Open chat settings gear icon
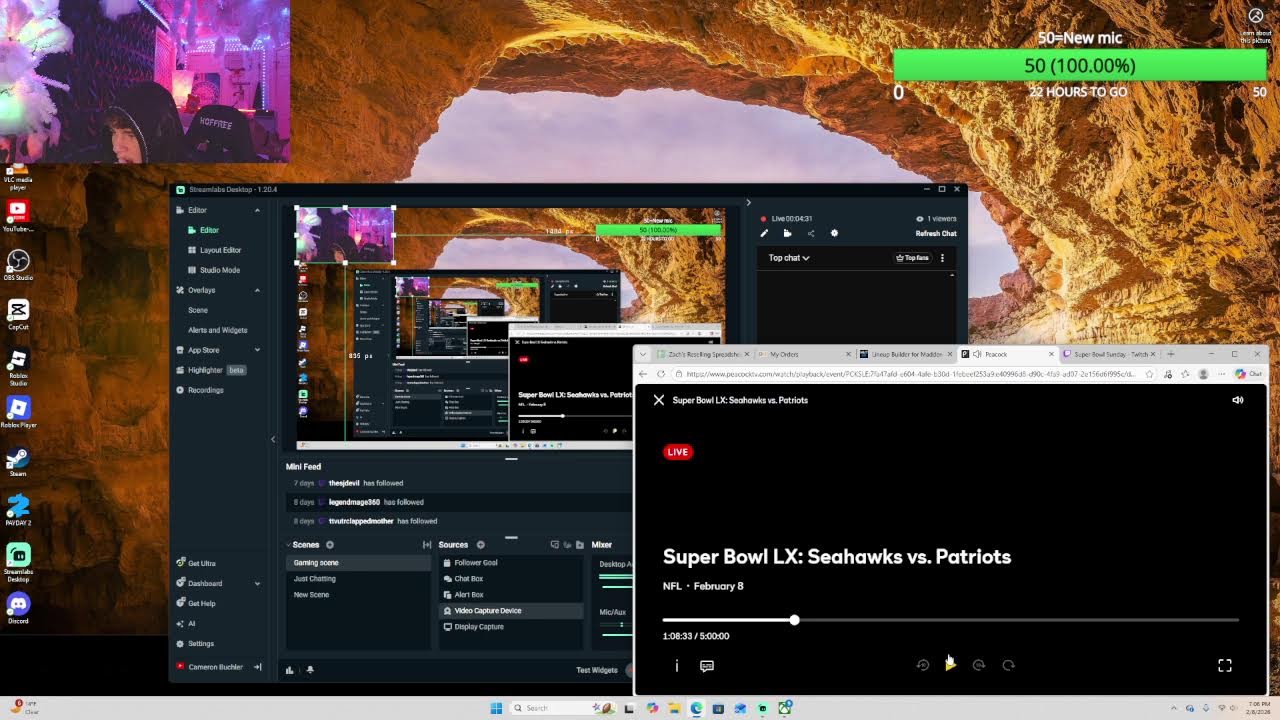The height and width of the screenshot is (720, 1280). pos(834,234)
